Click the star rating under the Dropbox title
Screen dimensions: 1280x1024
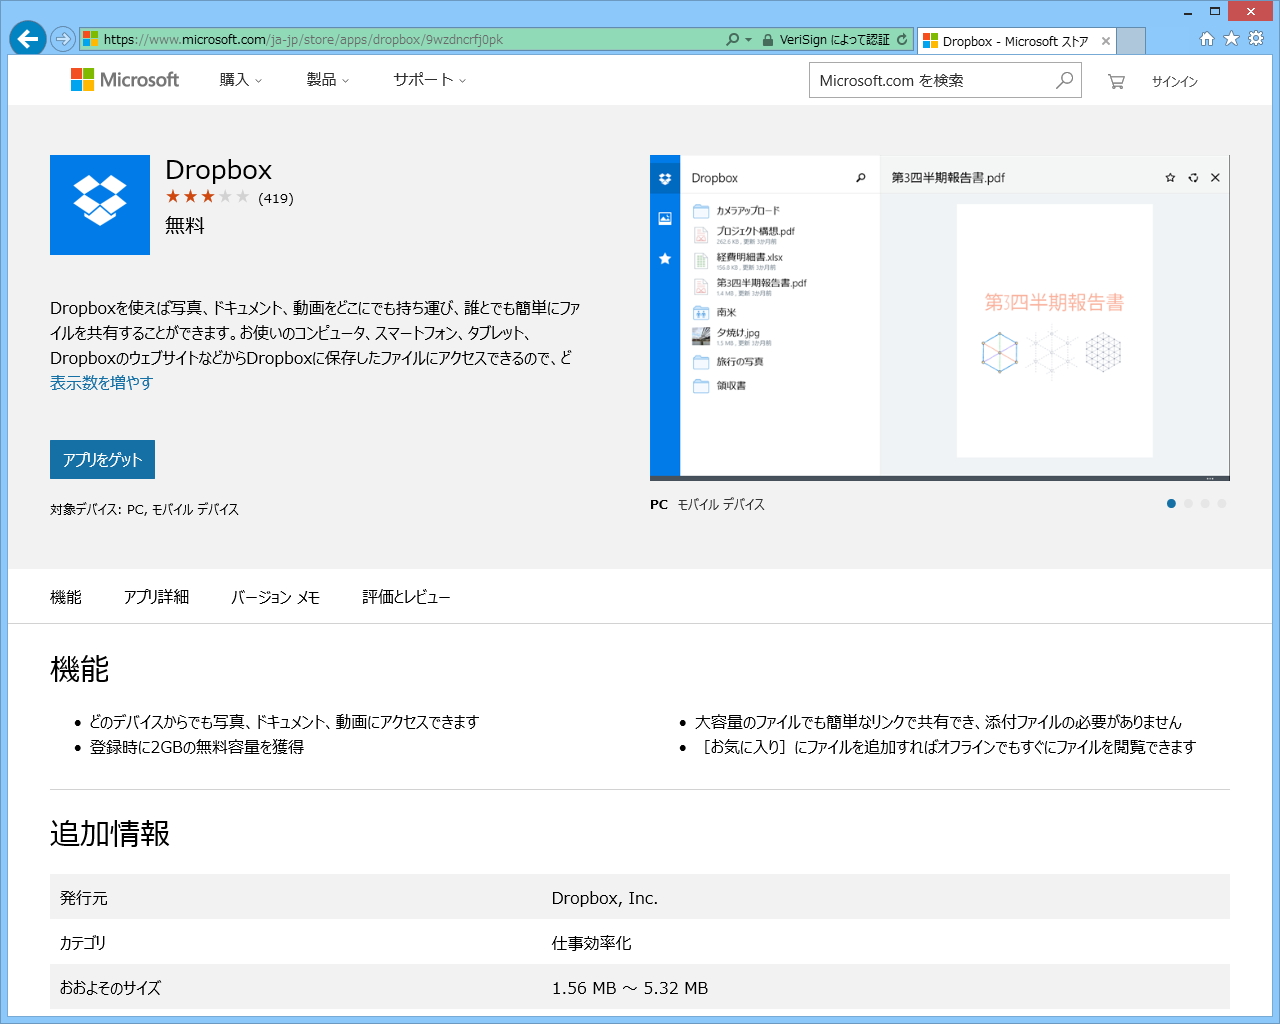tap(207, 197)
